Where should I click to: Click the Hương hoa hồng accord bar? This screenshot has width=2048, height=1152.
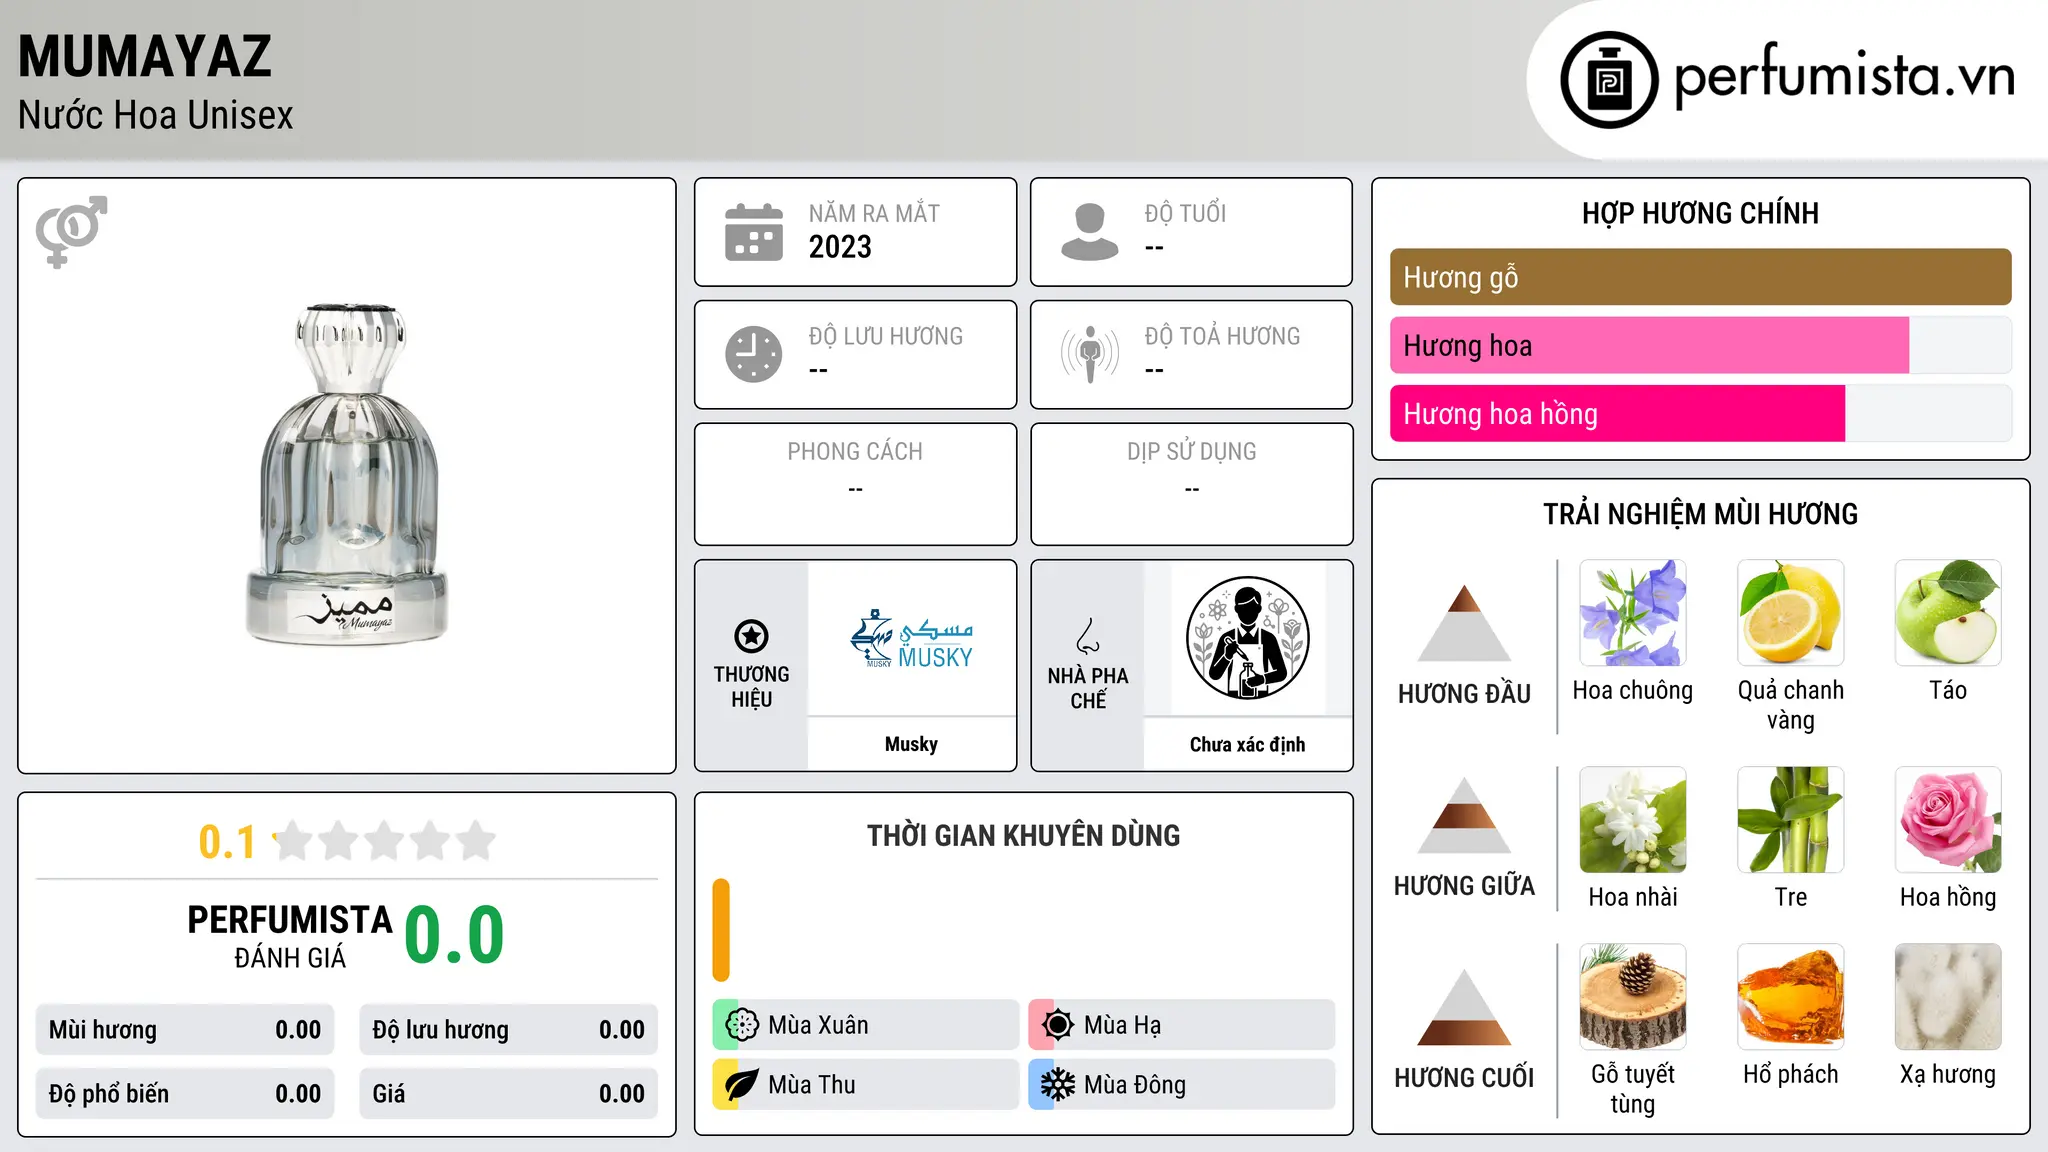tap(1700, 414)
